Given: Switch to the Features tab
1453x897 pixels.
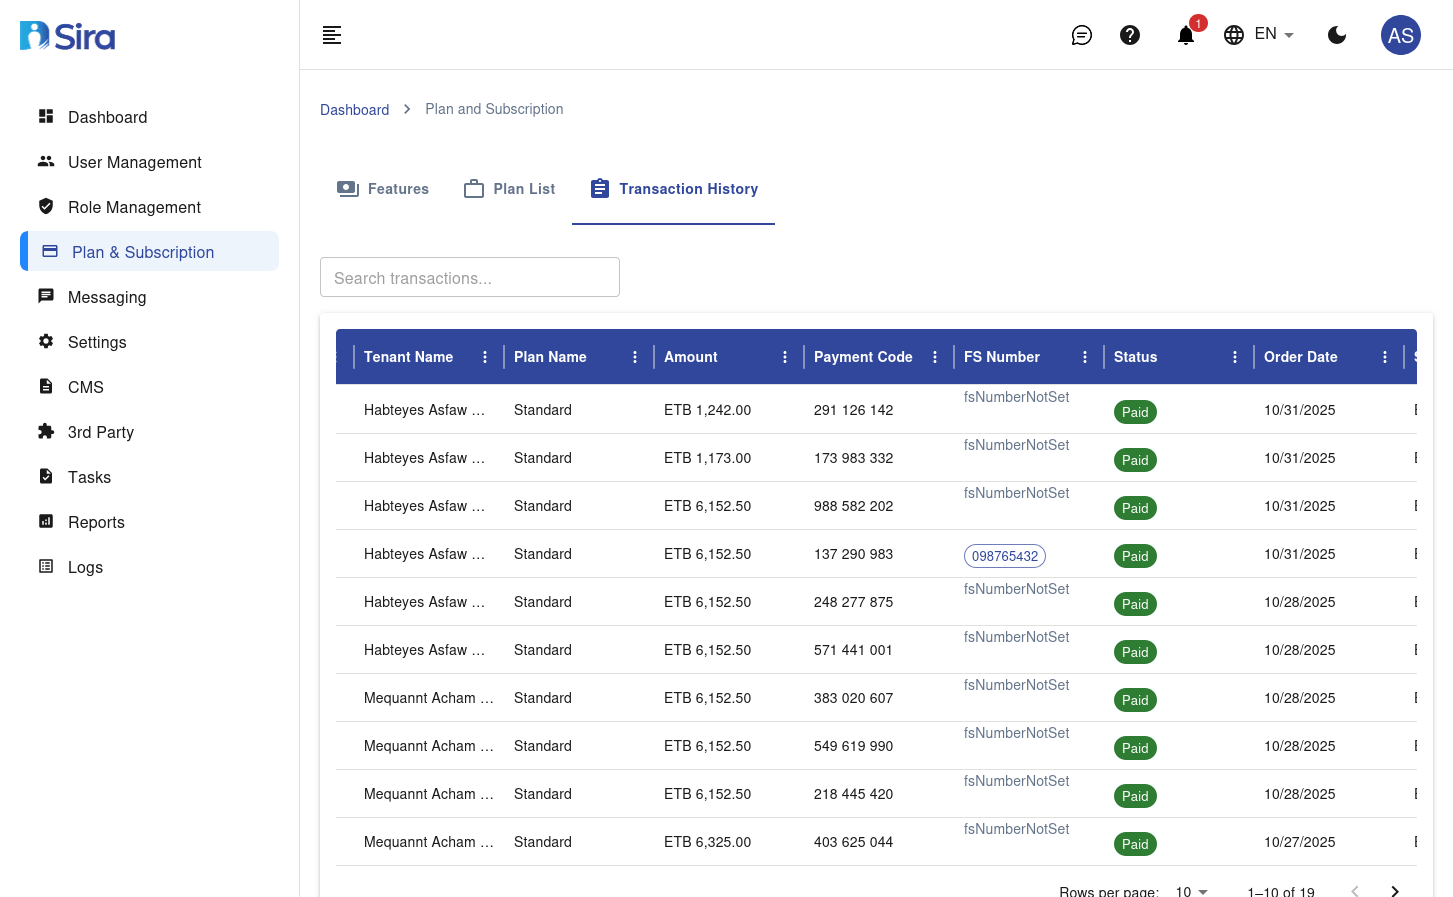Looking at the screenshot, I should tap(383, 188).
